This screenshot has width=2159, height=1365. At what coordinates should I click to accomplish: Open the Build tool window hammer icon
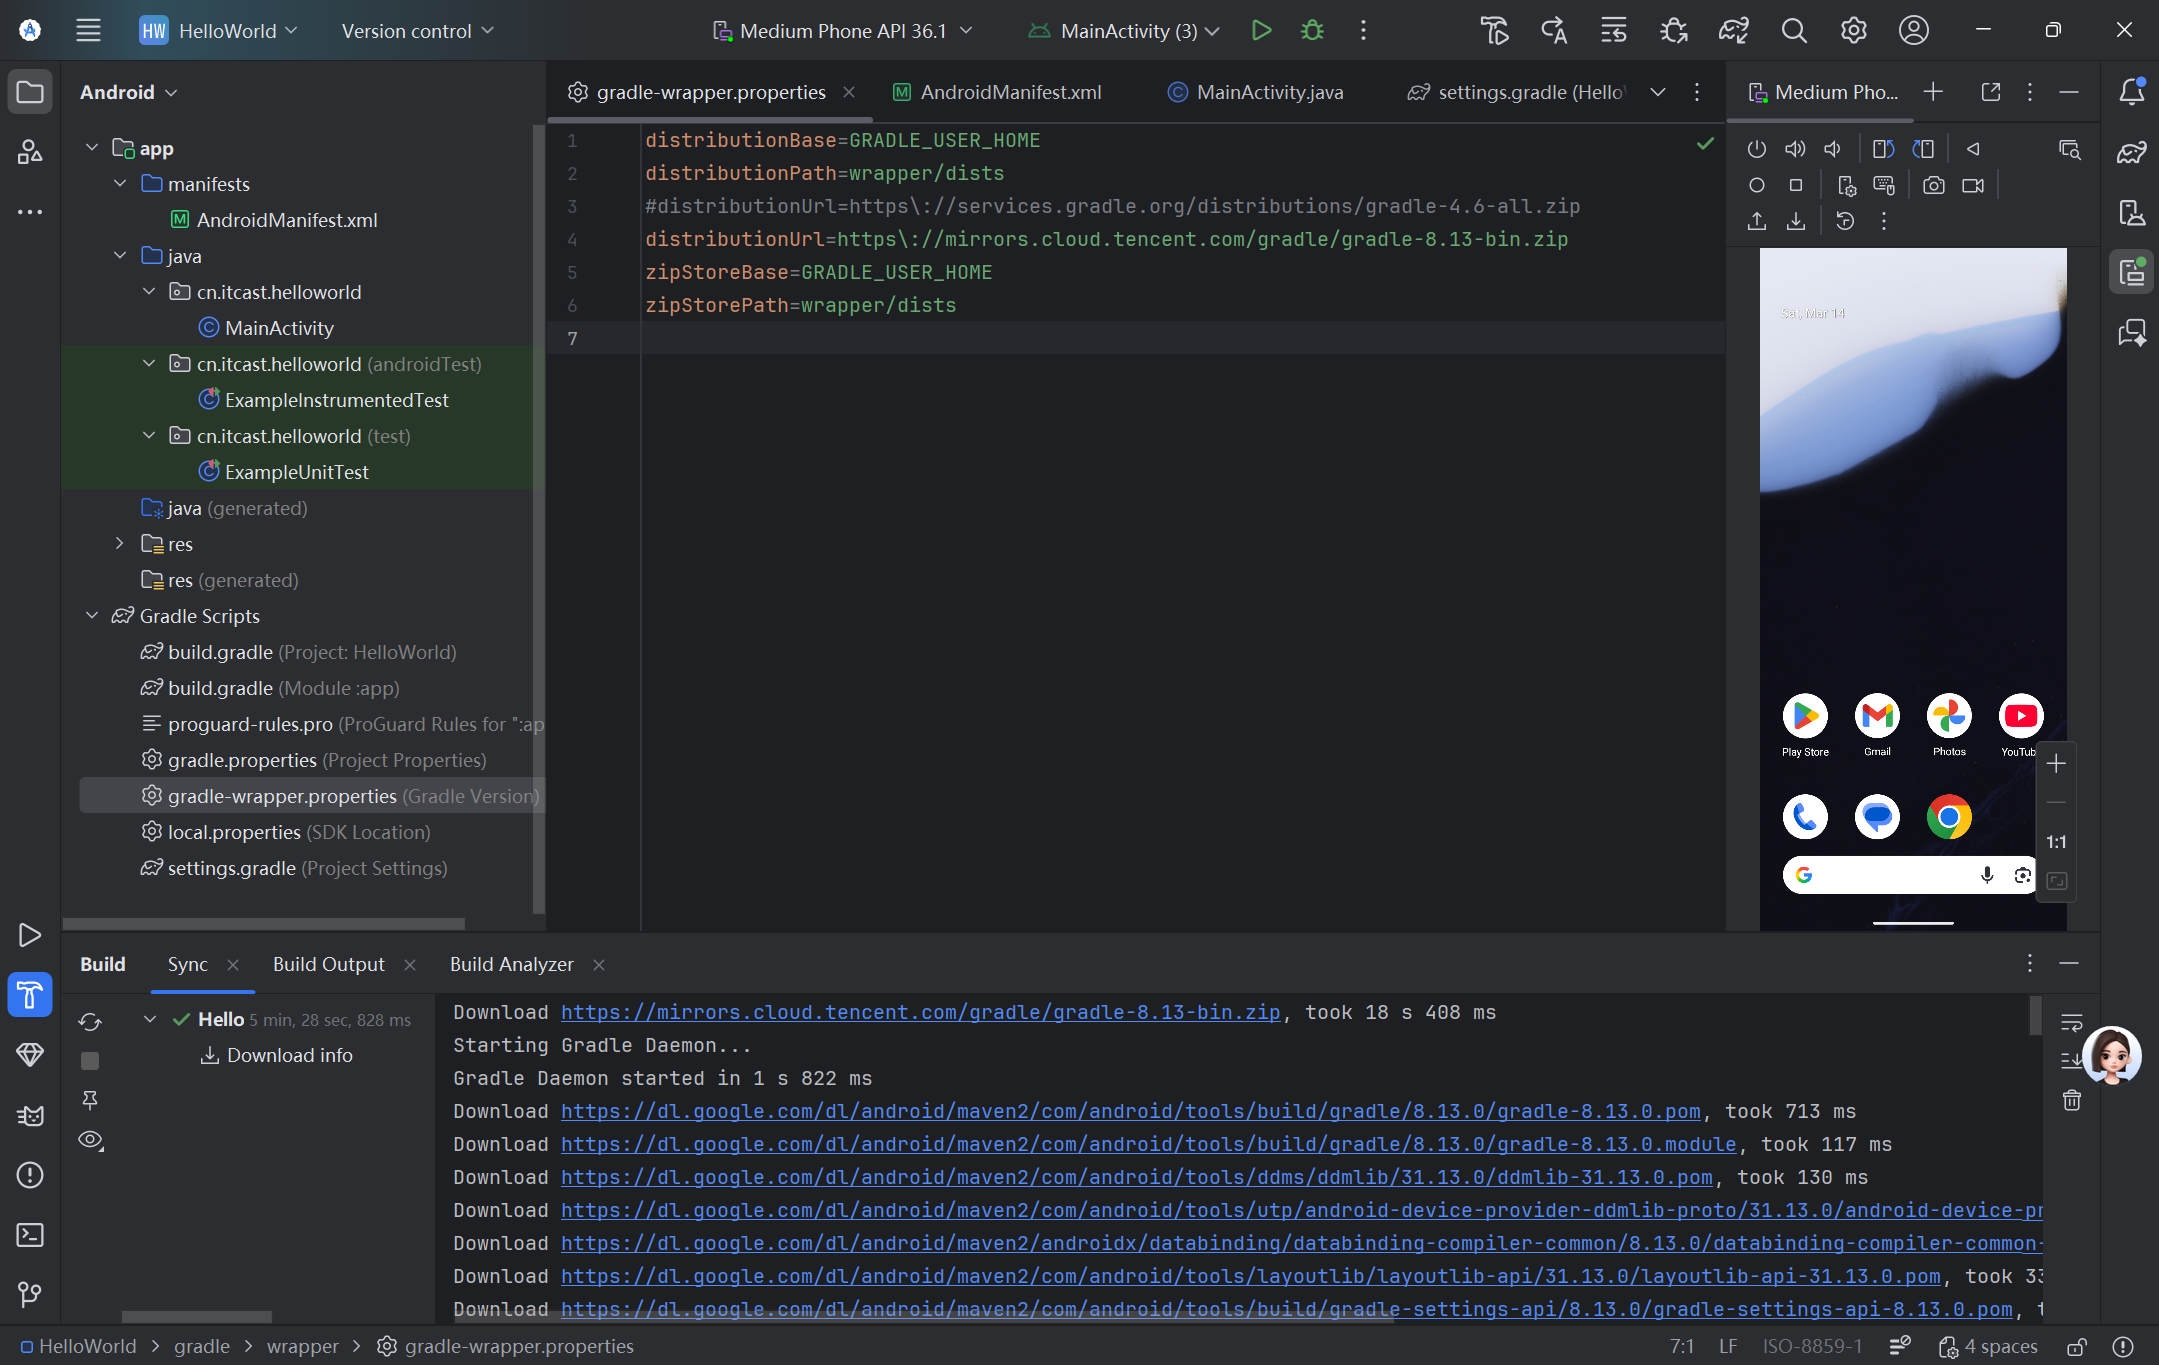pos(30,995)
